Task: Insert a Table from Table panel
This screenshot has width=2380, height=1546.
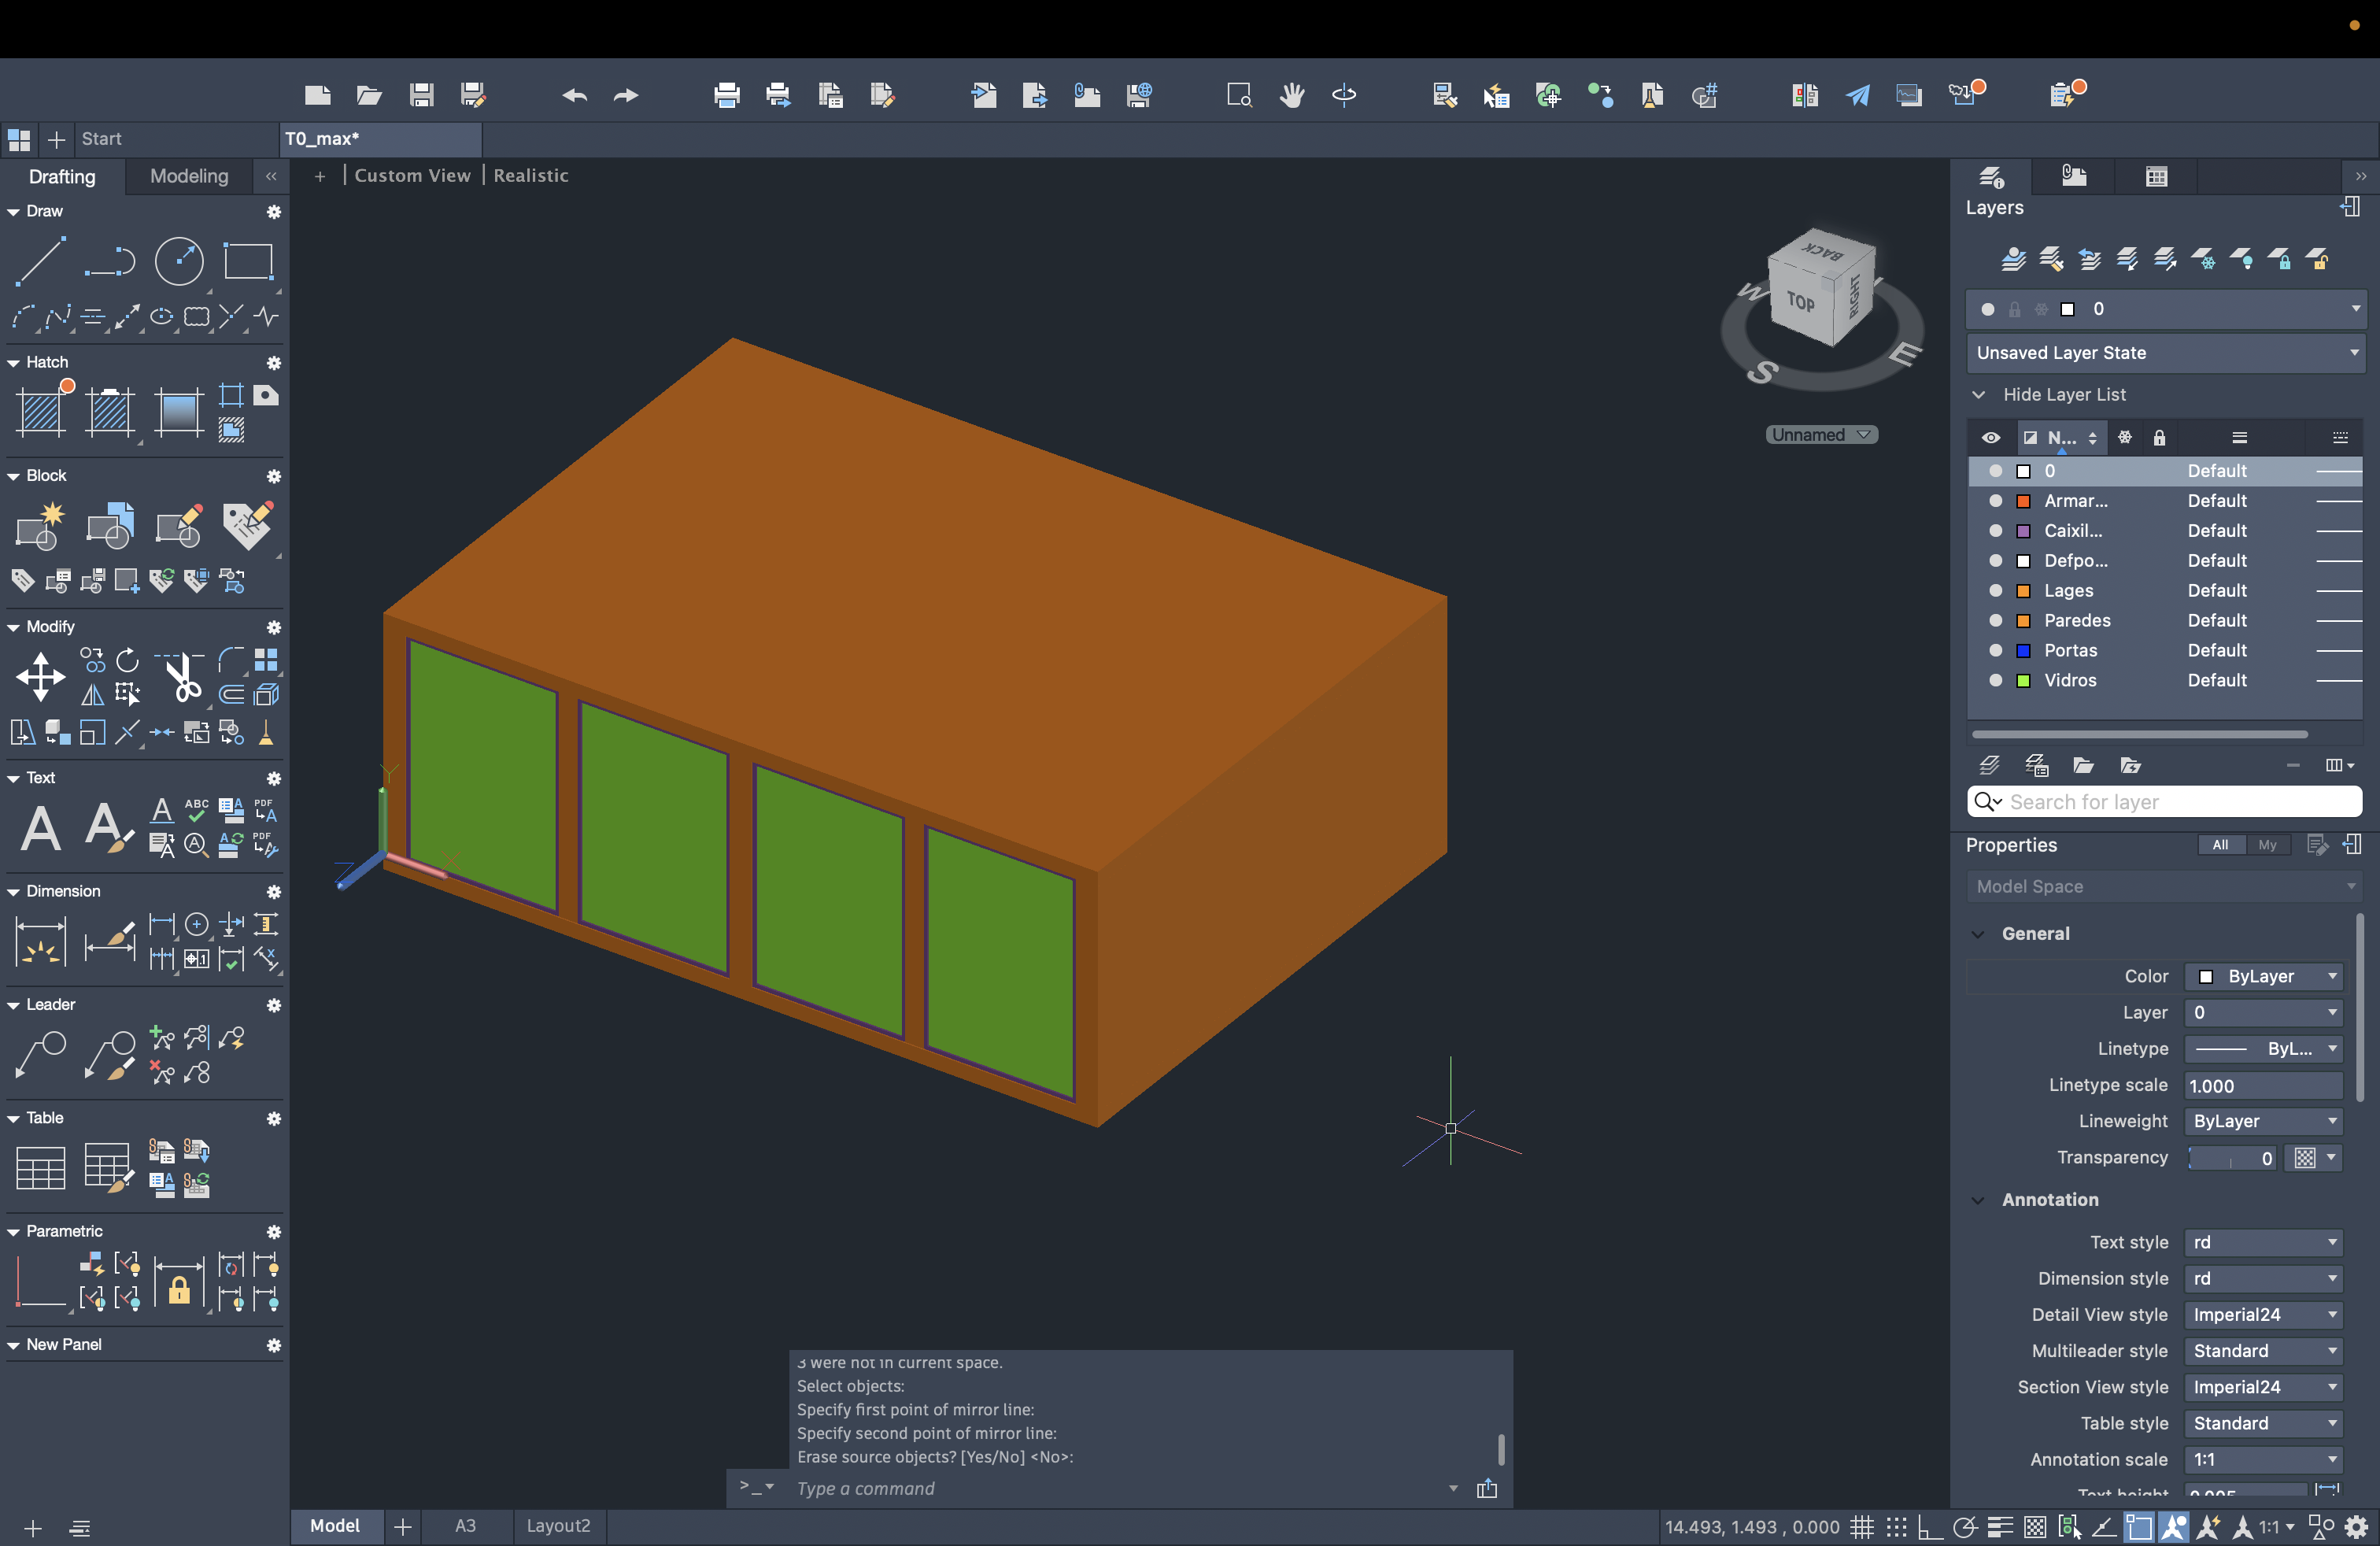Action: (x=40, y=1167)
